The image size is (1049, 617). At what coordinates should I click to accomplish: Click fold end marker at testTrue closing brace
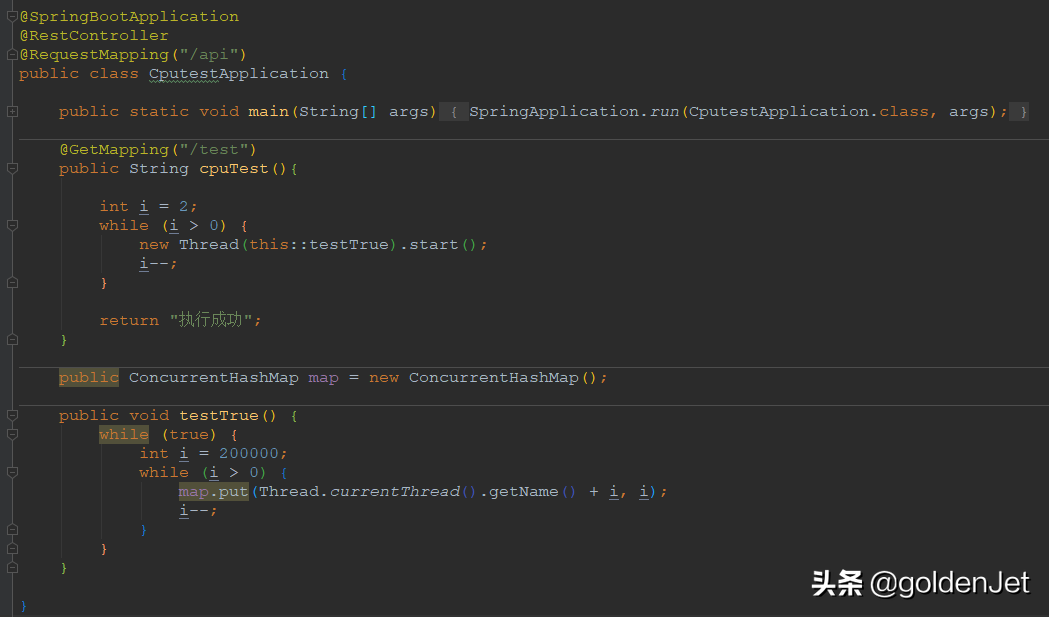[12, 567]
